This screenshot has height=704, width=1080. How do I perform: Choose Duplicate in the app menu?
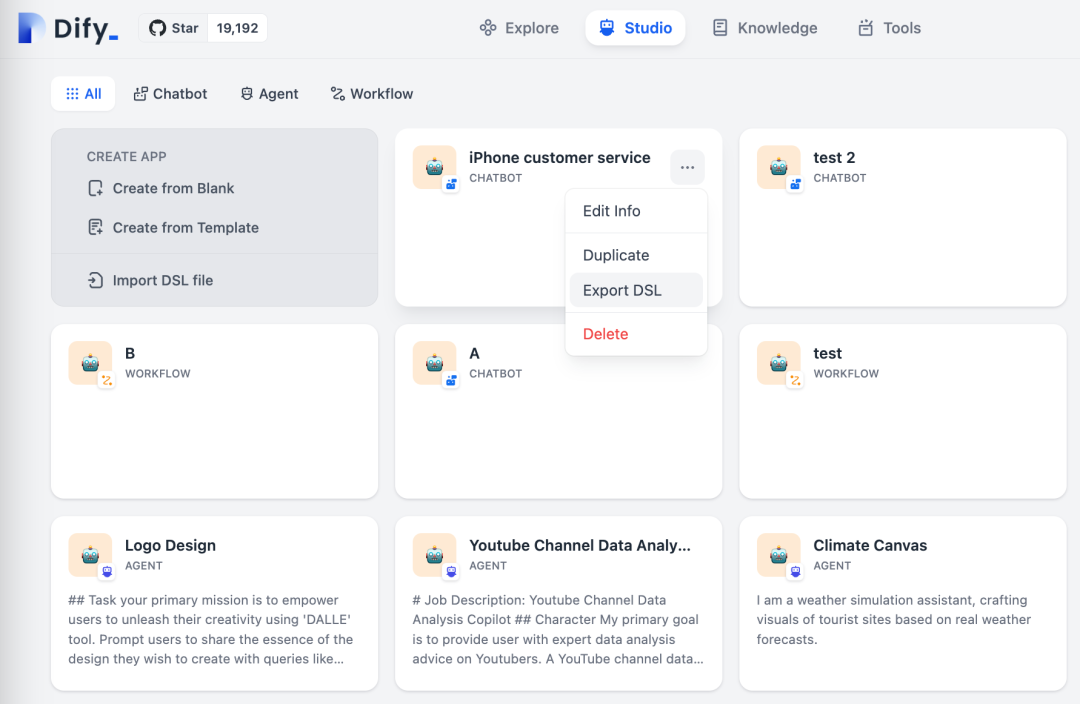tap(616, 255)
